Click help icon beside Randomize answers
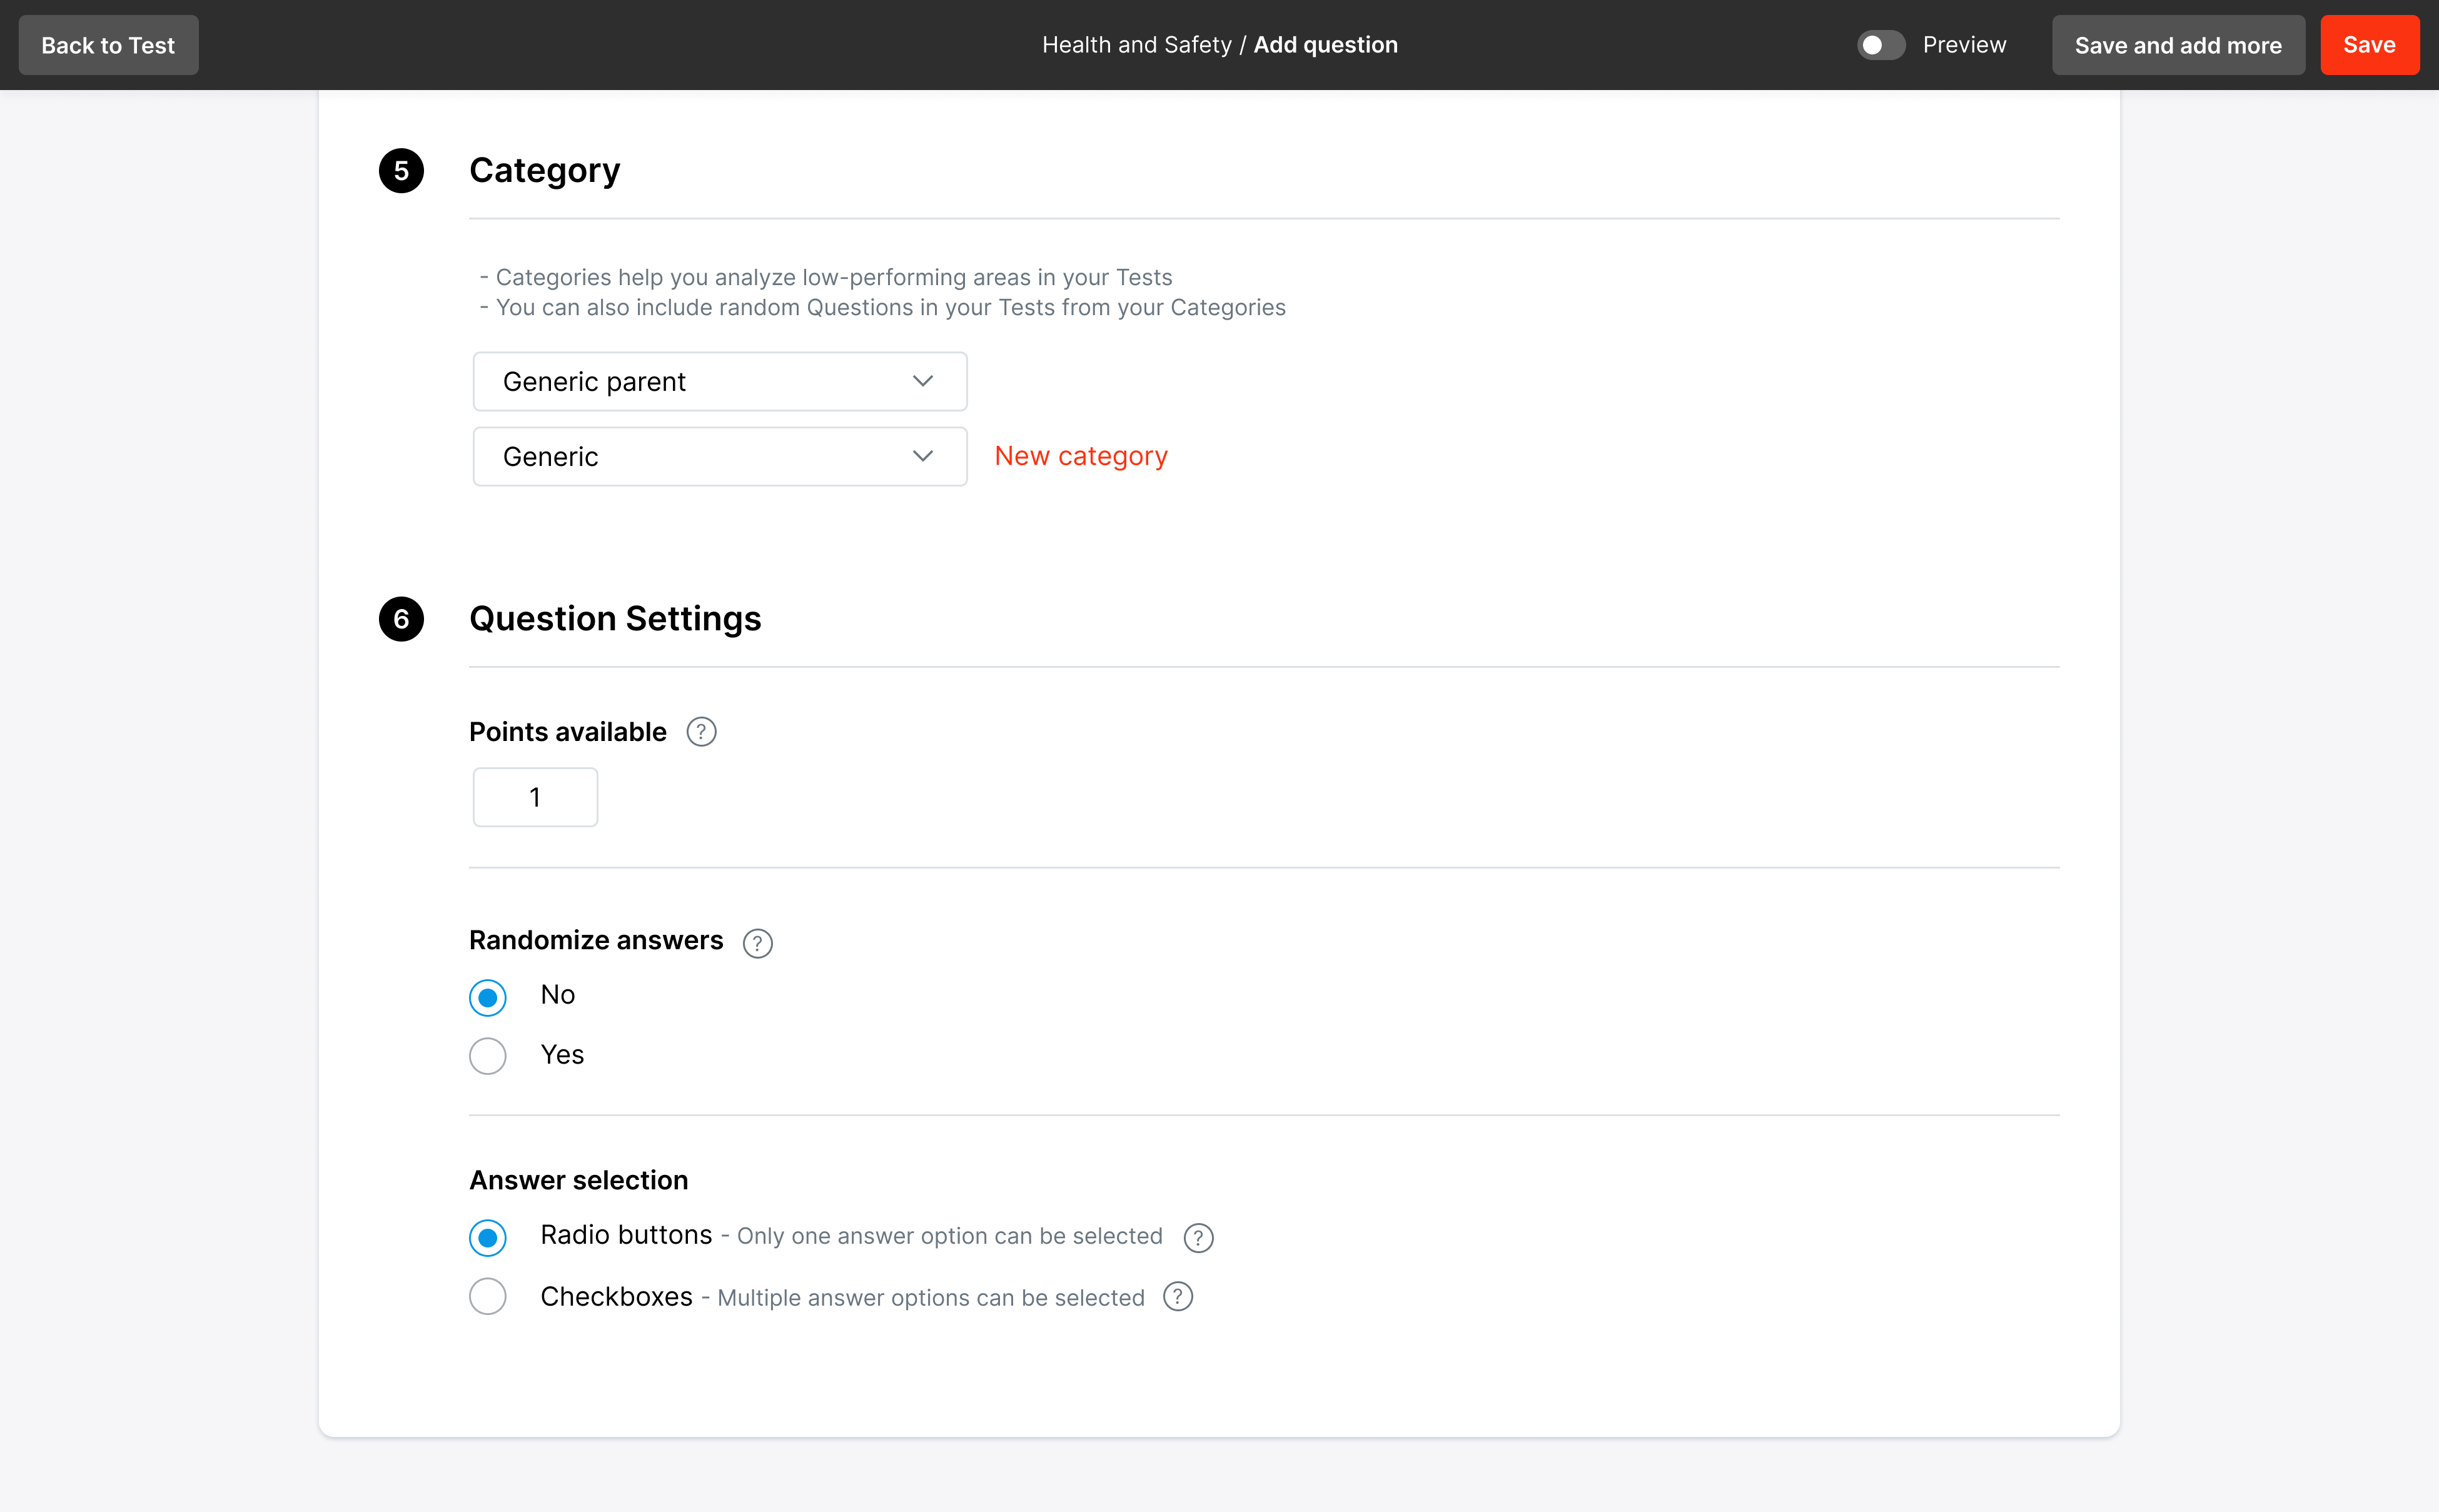This screenshot has height=1512, width=2439. click(757, 943)
